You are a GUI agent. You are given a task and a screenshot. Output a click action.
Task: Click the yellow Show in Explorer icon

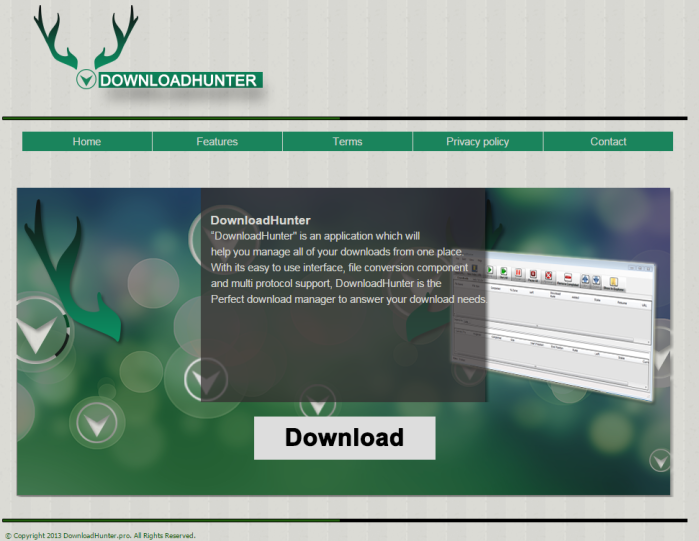click(613, 282)
